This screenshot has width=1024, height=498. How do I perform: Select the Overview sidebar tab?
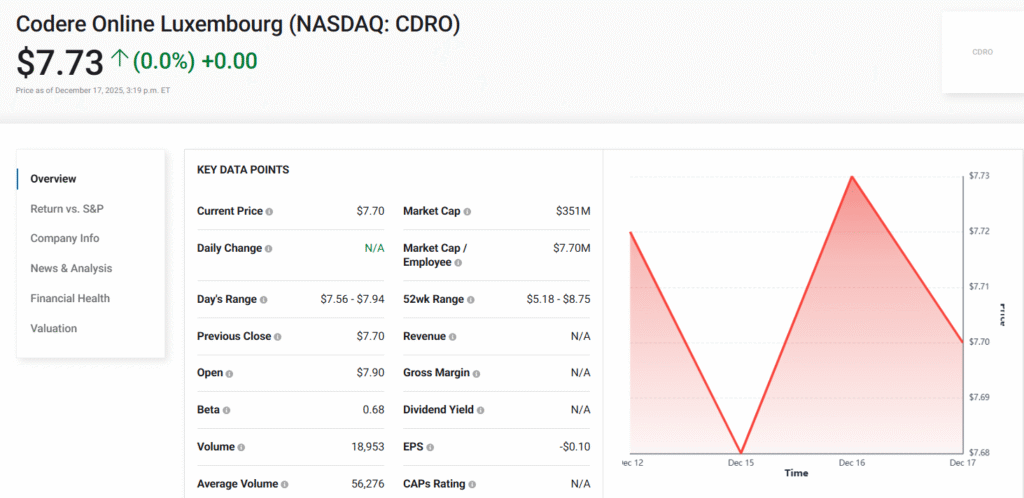(x=53, y=179)
